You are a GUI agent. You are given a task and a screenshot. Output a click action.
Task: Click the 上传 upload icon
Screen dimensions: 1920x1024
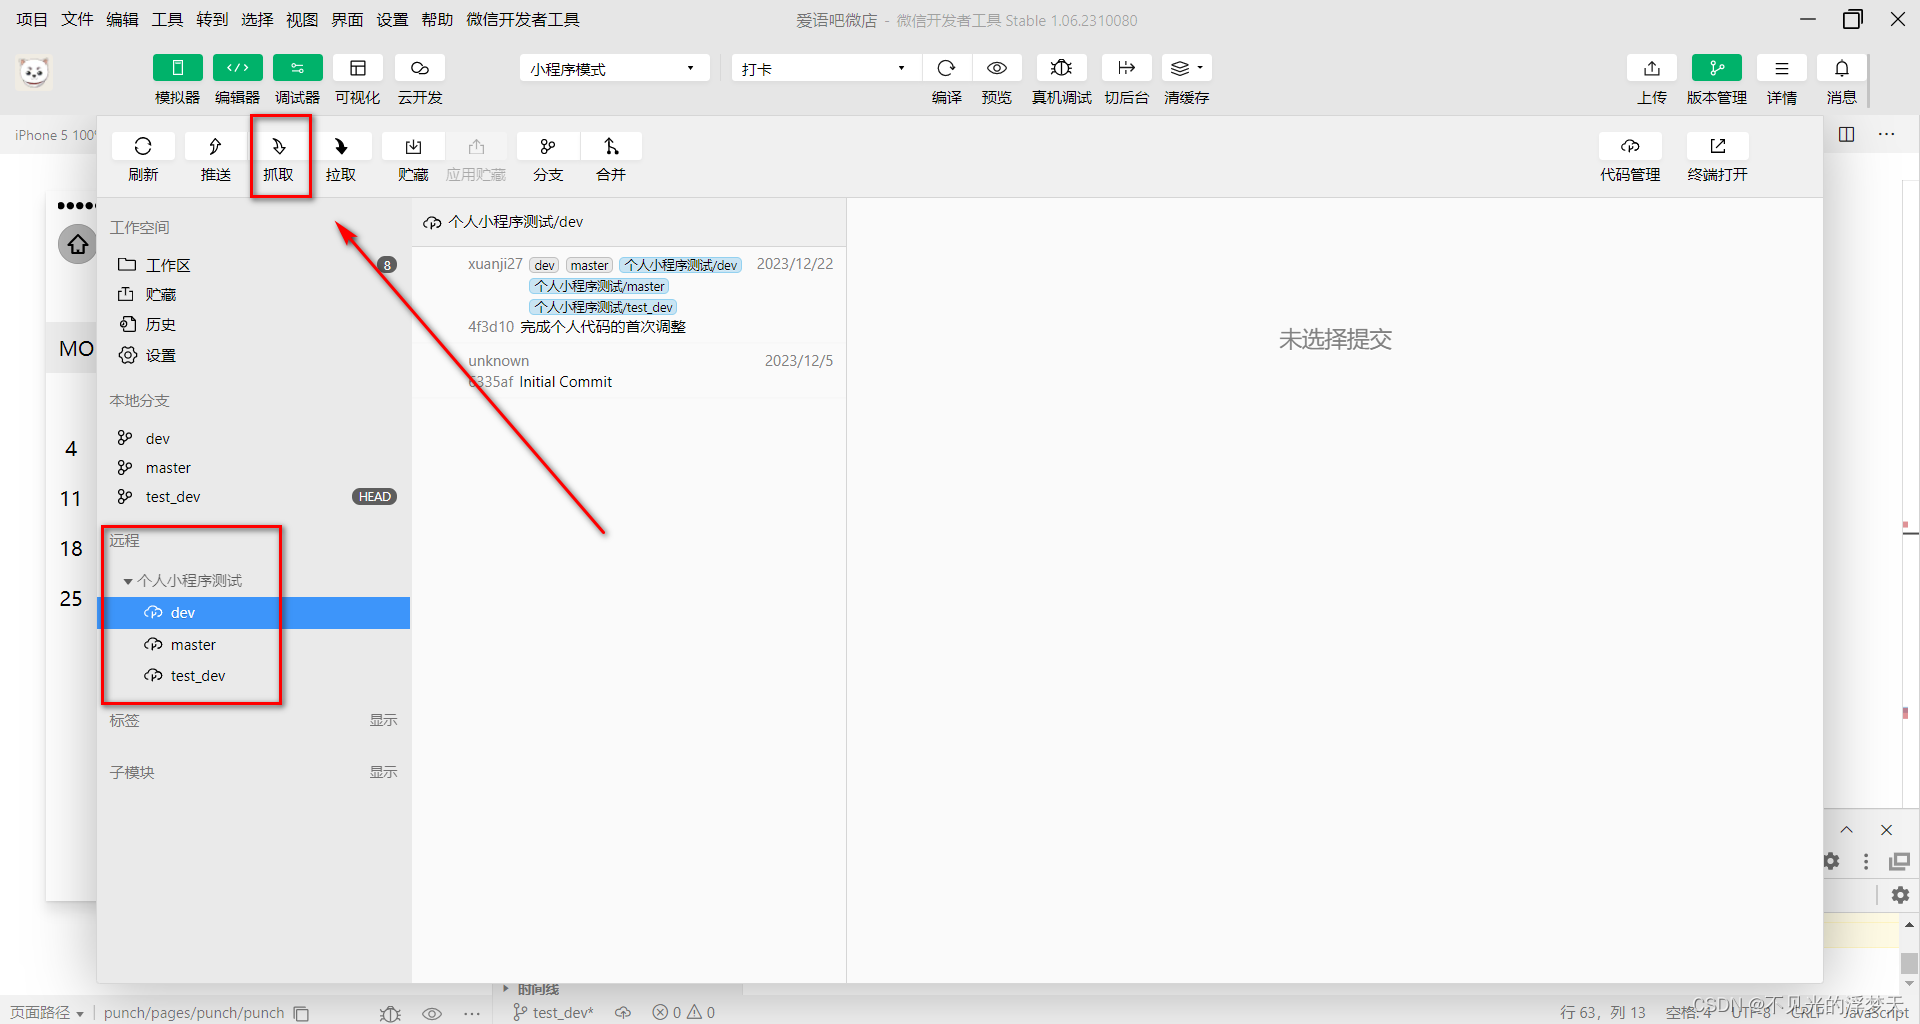click(x=1651, y=68)
